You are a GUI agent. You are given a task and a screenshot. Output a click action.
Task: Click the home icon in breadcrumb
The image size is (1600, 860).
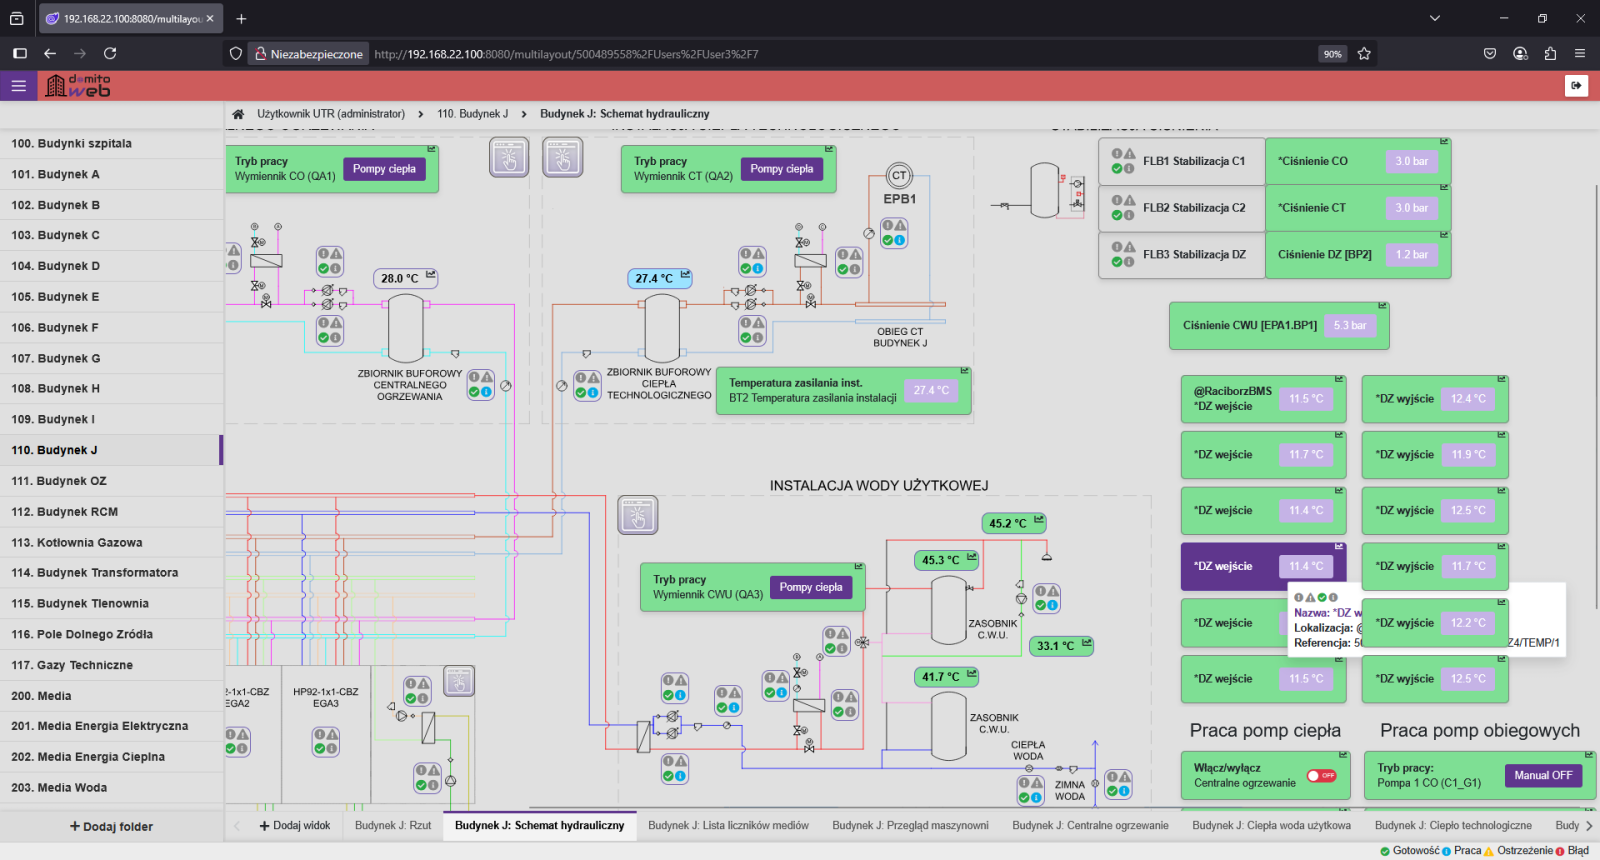pos(238,114)
